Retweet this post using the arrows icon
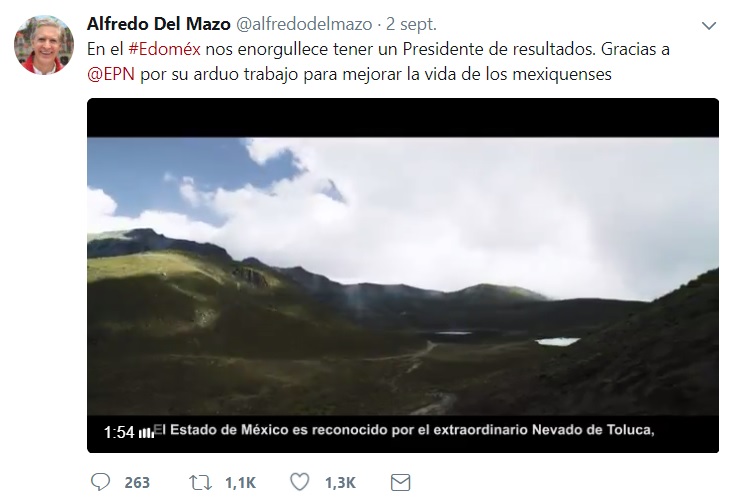Image resolution: width=729 pixels, height=497 pixels. [200, 483]
